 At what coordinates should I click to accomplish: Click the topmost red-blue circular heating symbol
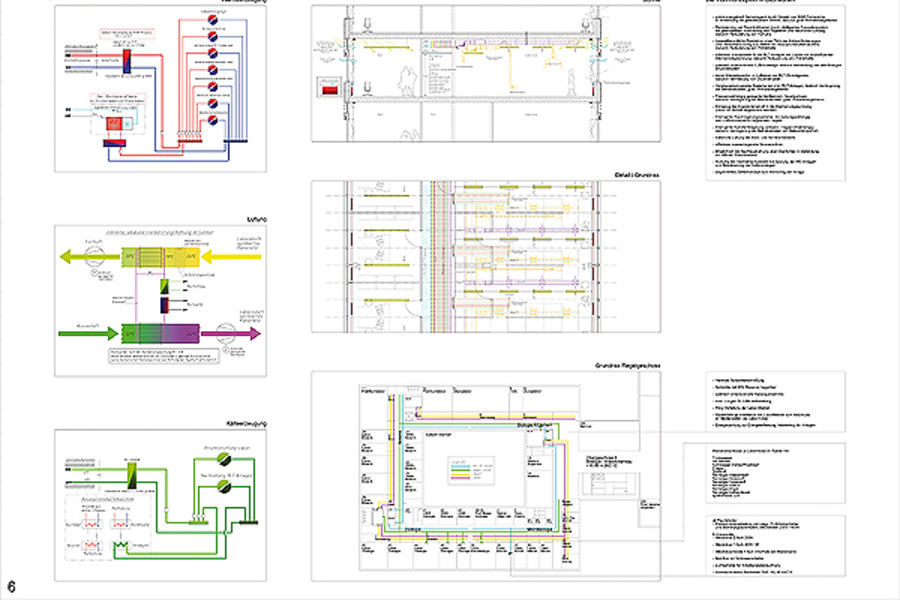(212, 20)
